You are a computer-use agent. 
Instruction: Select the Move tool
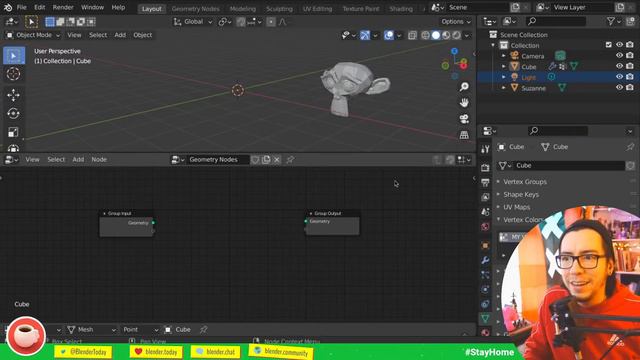point(13,95)
